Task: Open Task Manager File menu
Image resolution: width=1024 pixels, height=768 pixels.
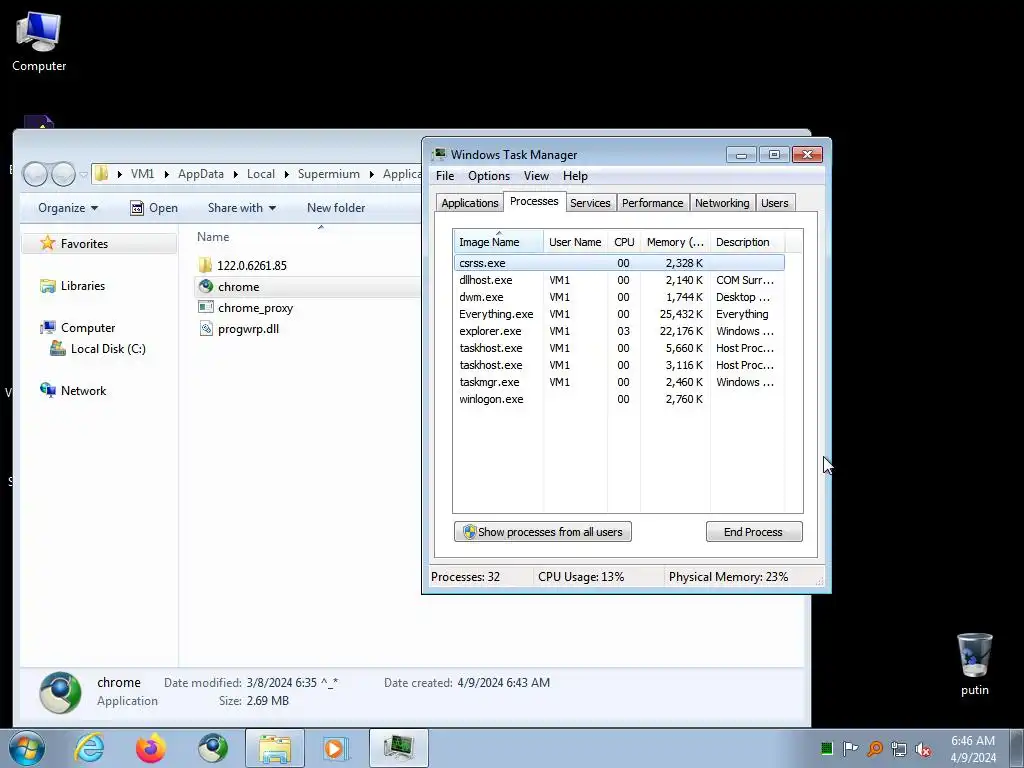Action: [445, 176]
